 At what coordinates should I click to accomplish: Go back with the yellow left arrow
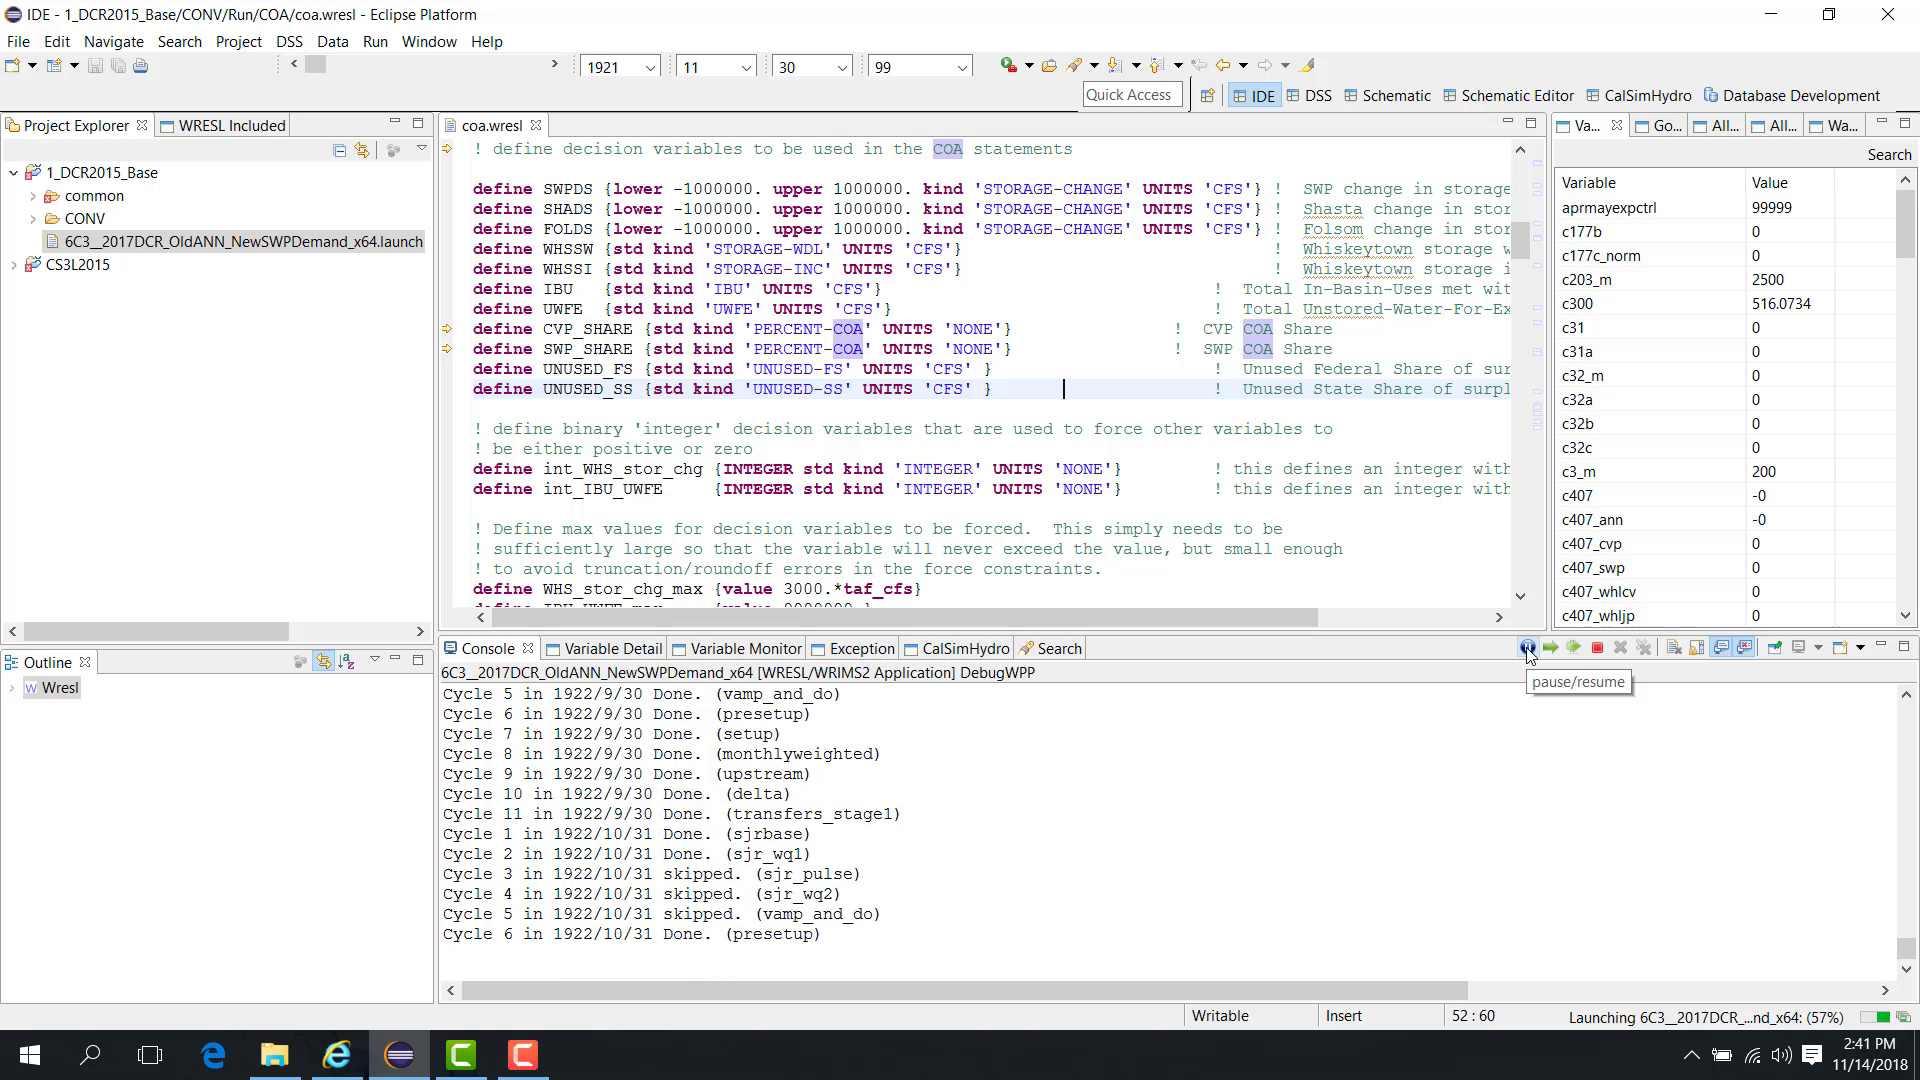pyautogui.click(x=1222, y=66)
